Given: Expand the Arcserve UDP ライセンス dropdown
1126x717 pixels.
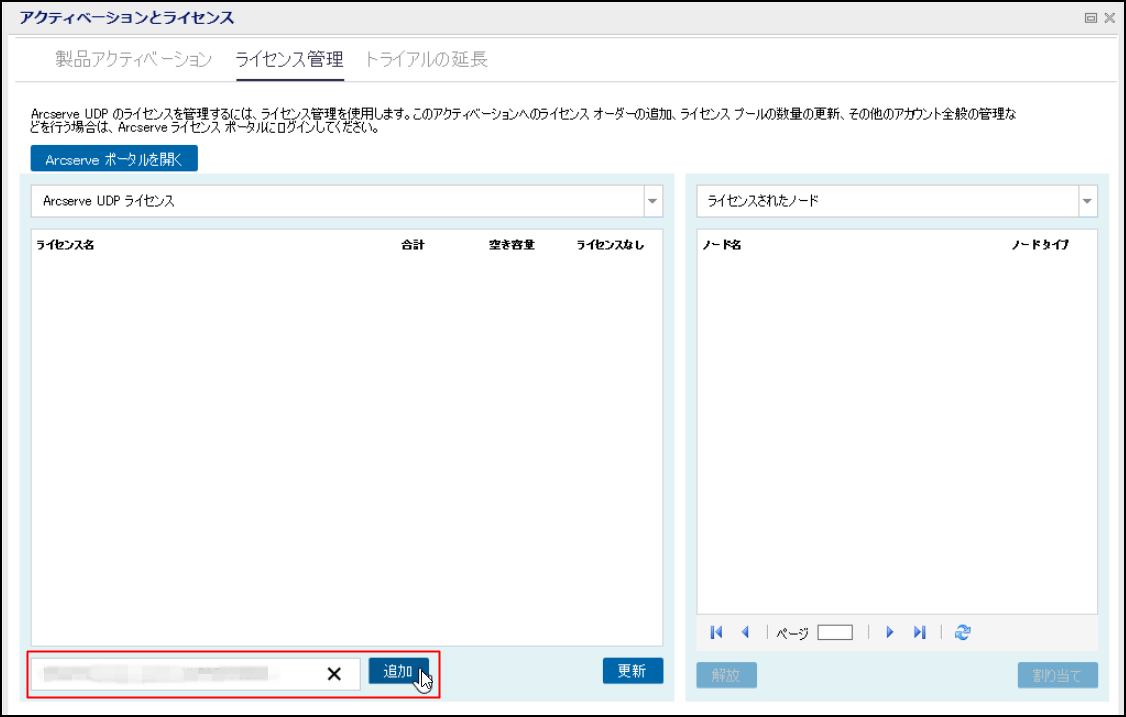Looking at the screenshot, I should [652, 201].
